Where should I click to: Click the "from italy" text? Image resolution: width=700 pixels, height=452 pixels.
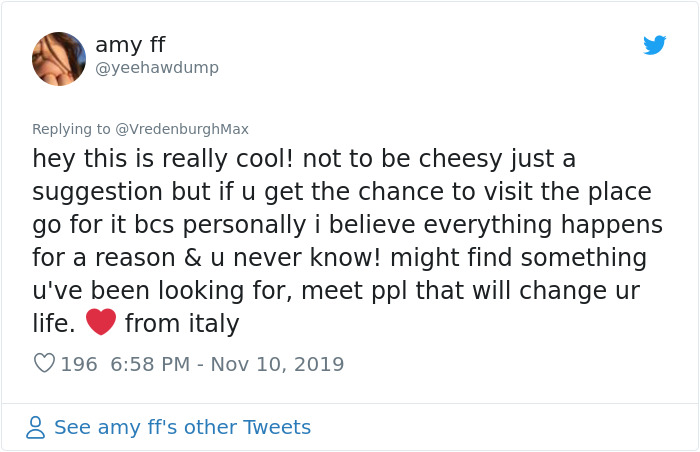[182, 323]
